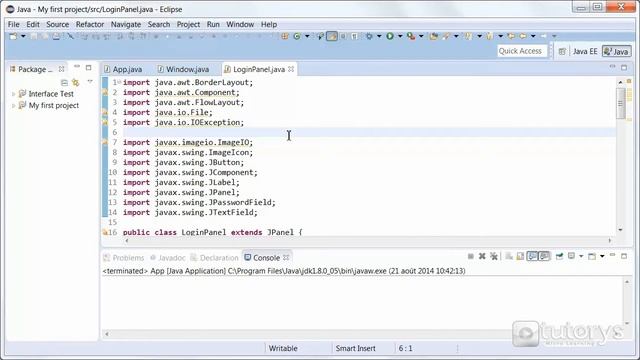Image resolution: width=640 pixels, height=360 pixels.
Task: Open the Source menu
Action: click(x=58, y=24)
